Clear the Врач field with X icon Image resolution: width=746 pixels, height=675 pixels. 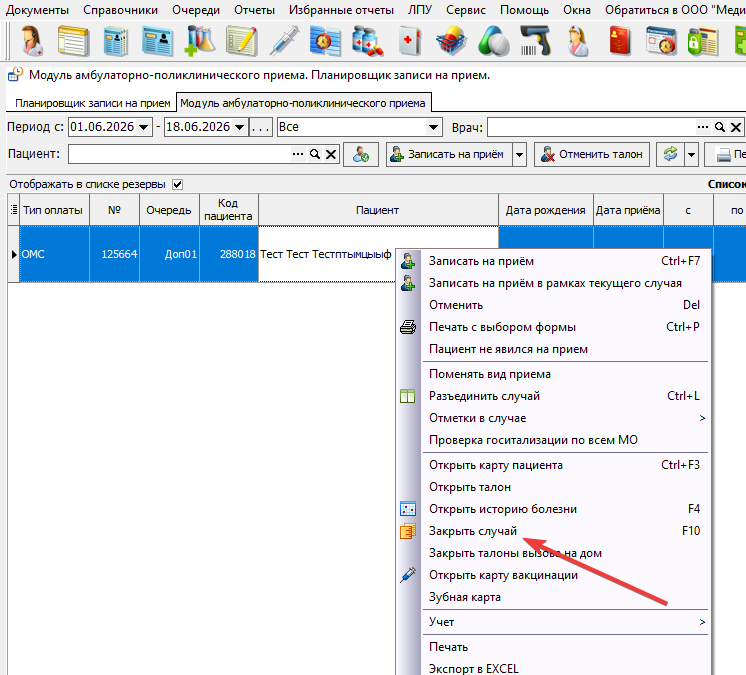[x=736, y=127]
